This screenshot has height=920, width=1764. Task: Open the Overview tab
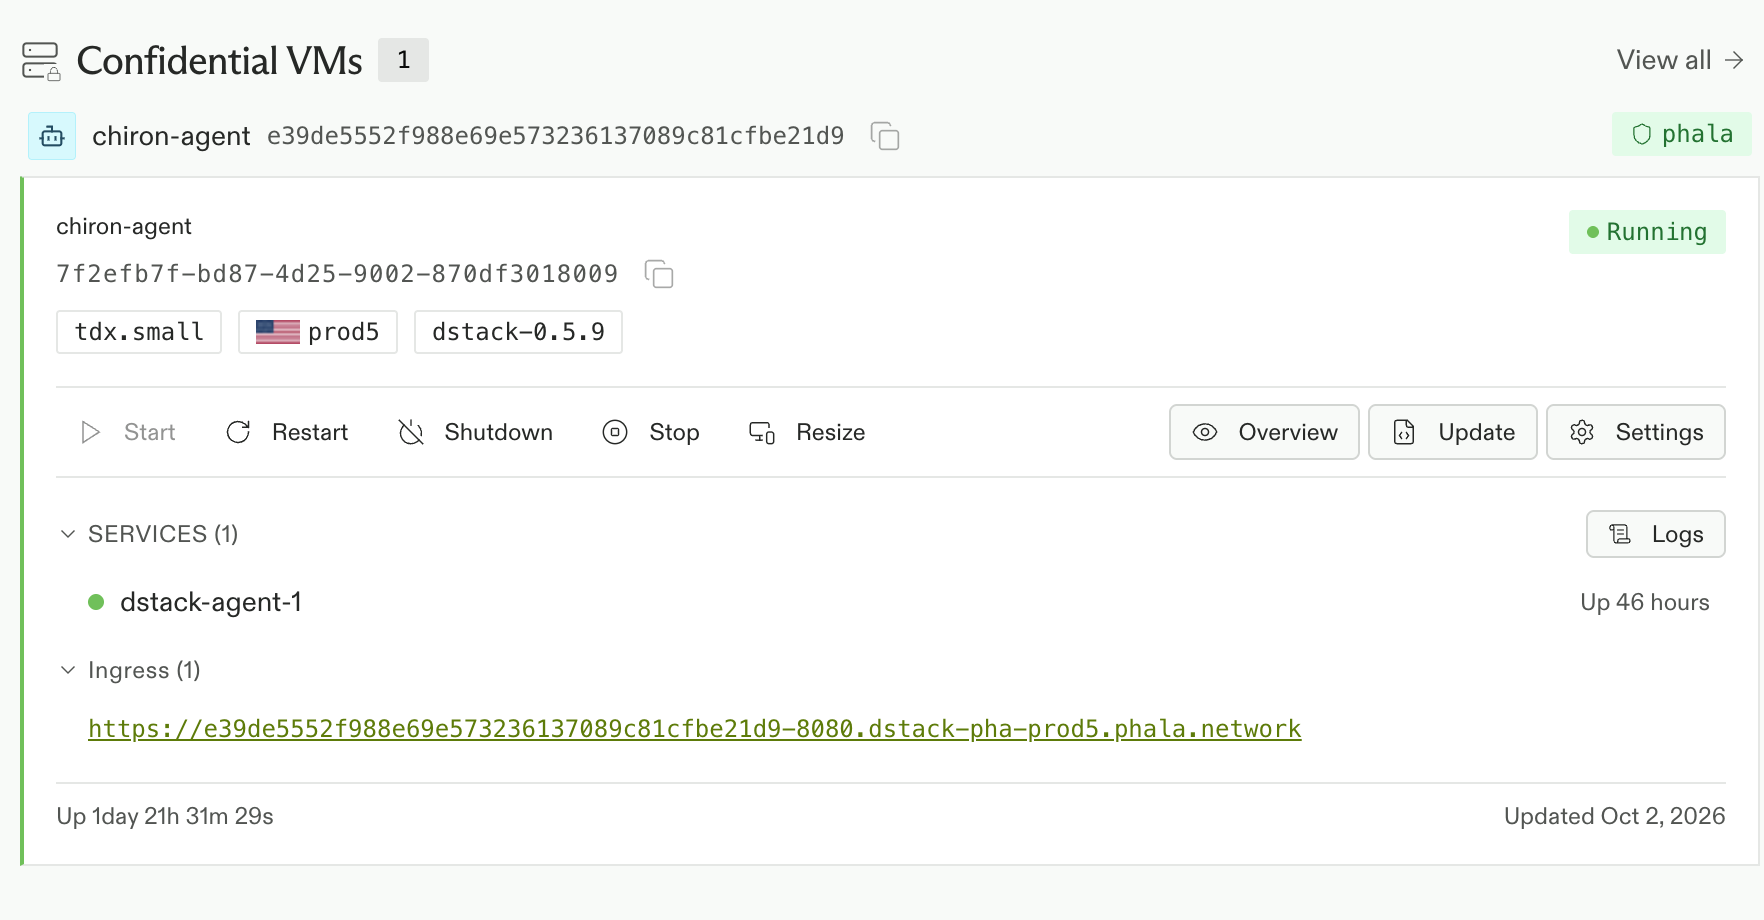click(1264, 432)
